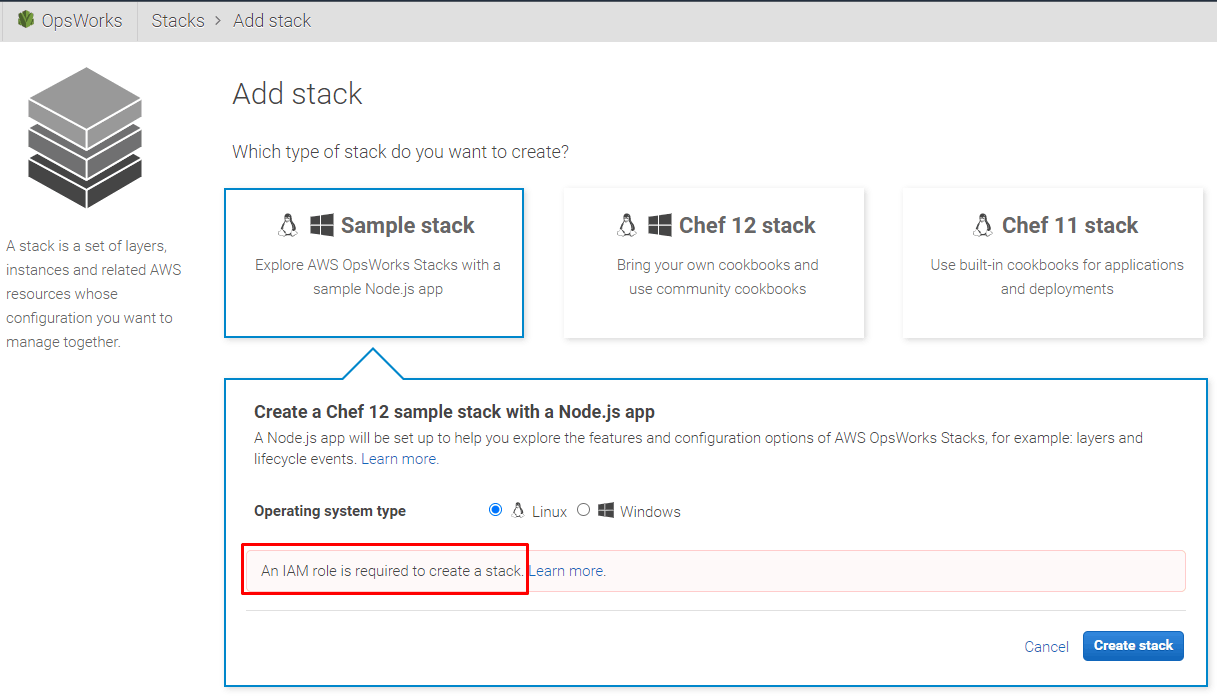This screenshot has height=696, width=1217.
Task: Click 'Create a Chef 12 sample stack' heading
Action: (x=454, y=412)
